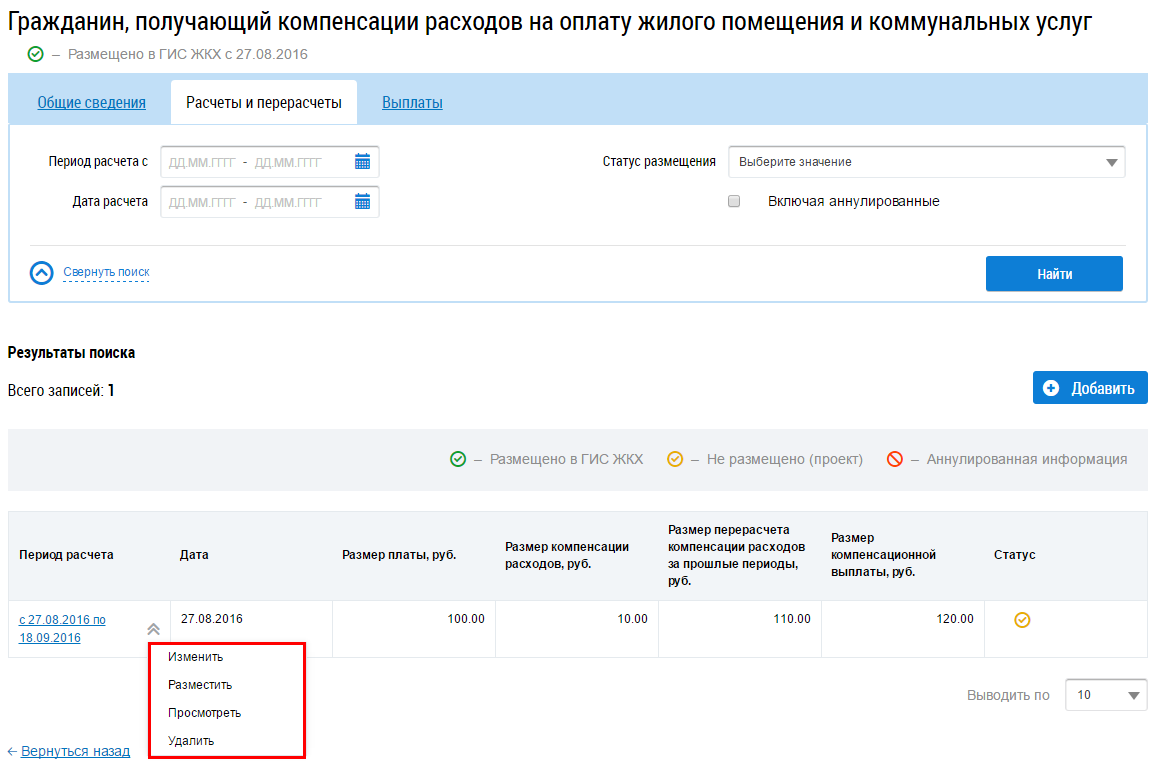The image size is (1165, 765).
Task: Open the Статус размещения dropdown
Action: point(926,162)
